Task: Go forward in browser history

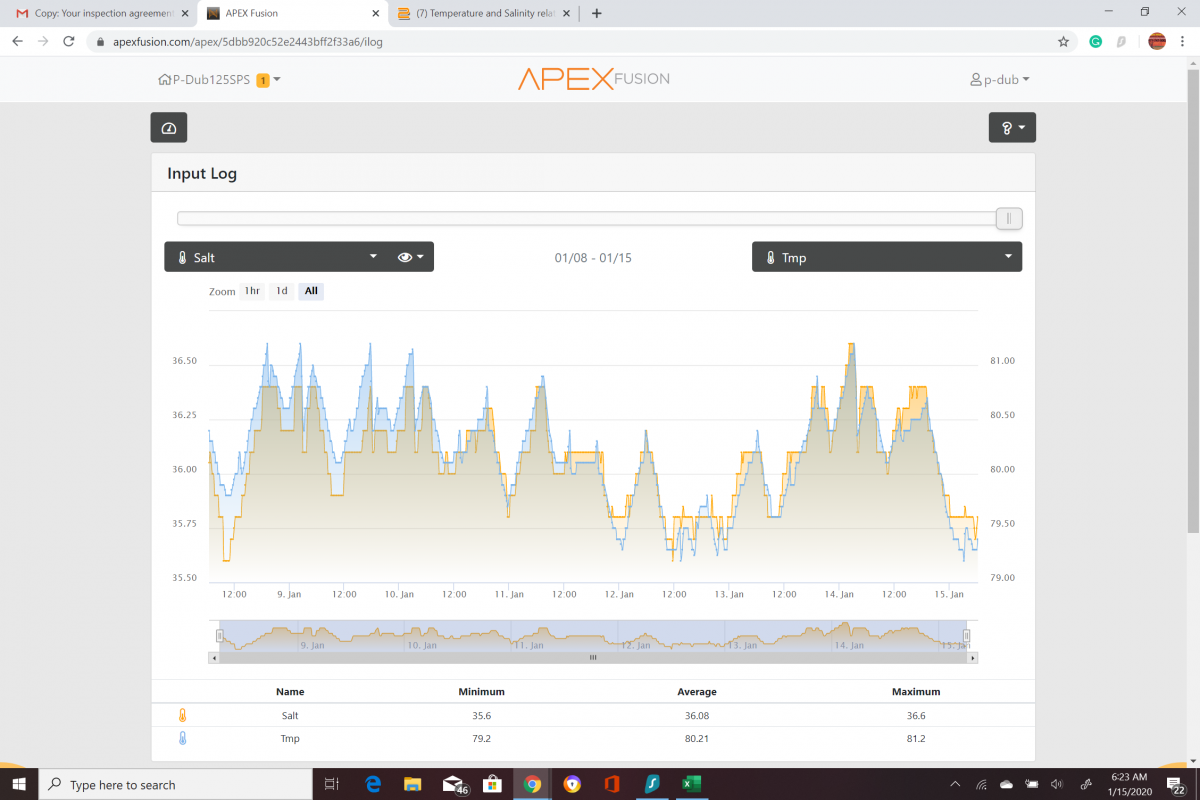Action: (x=42, y=42)
